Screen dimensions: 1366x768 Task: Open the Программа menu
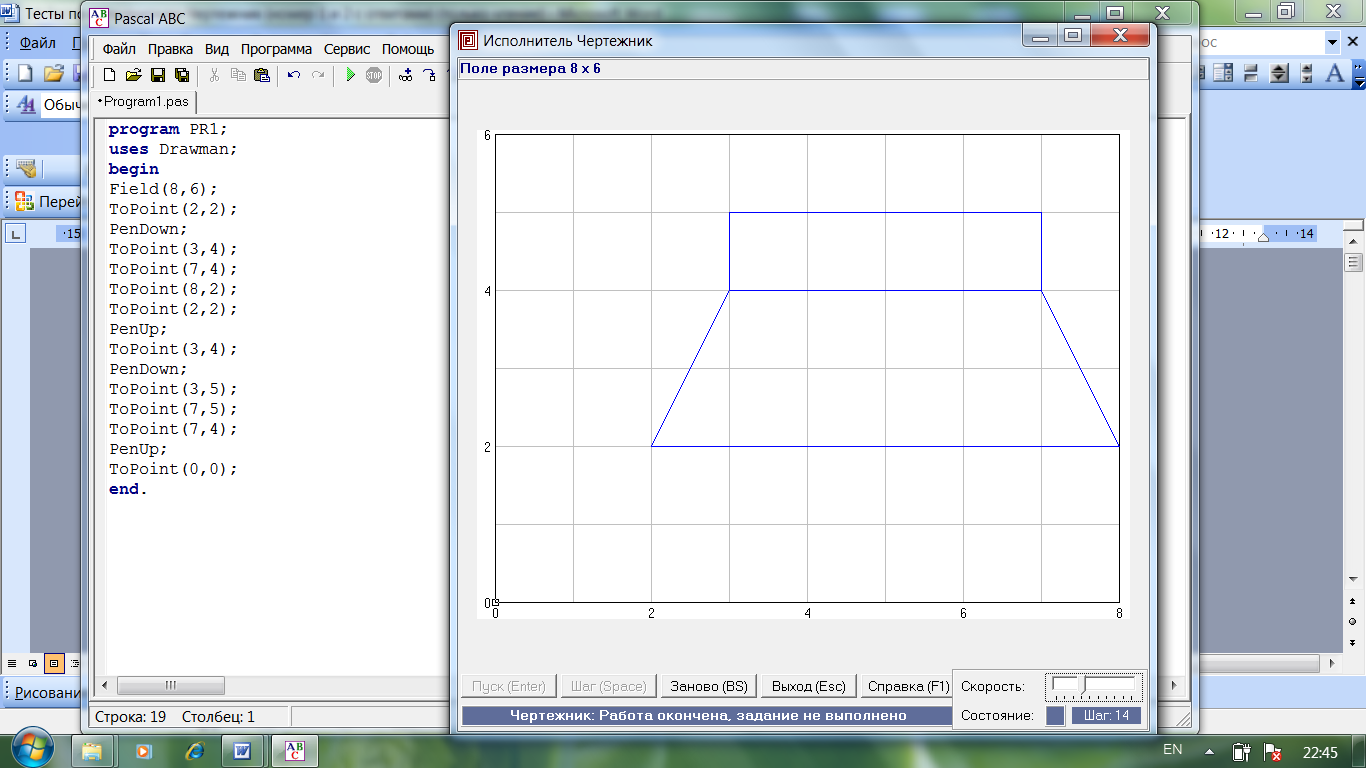(276, 49)
